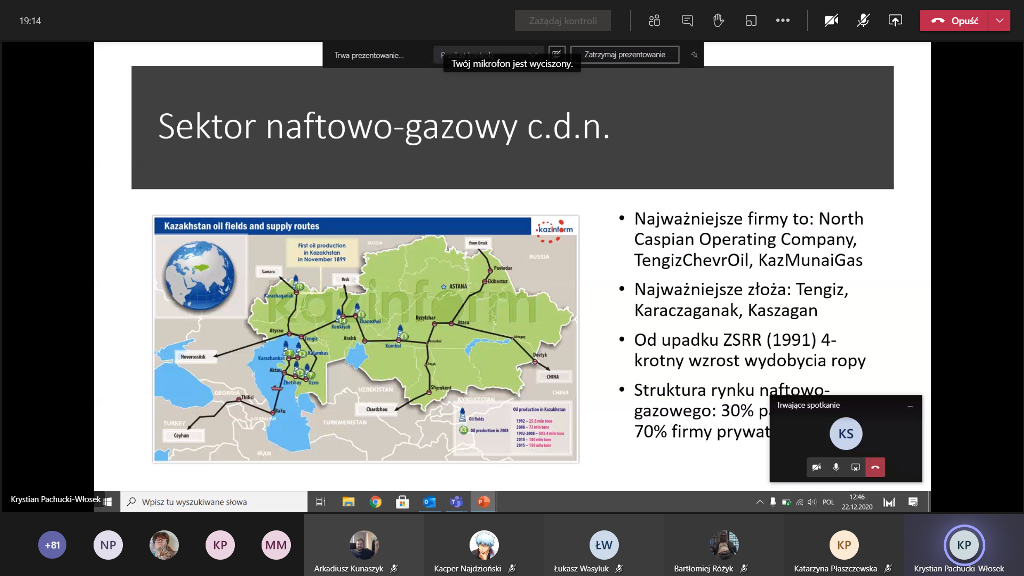Image resolution: width=1024 pixels, height=576 pixels.
Task: Open more actions ellipsis menu
Action: pyautogui.click(x=782, y=20)
